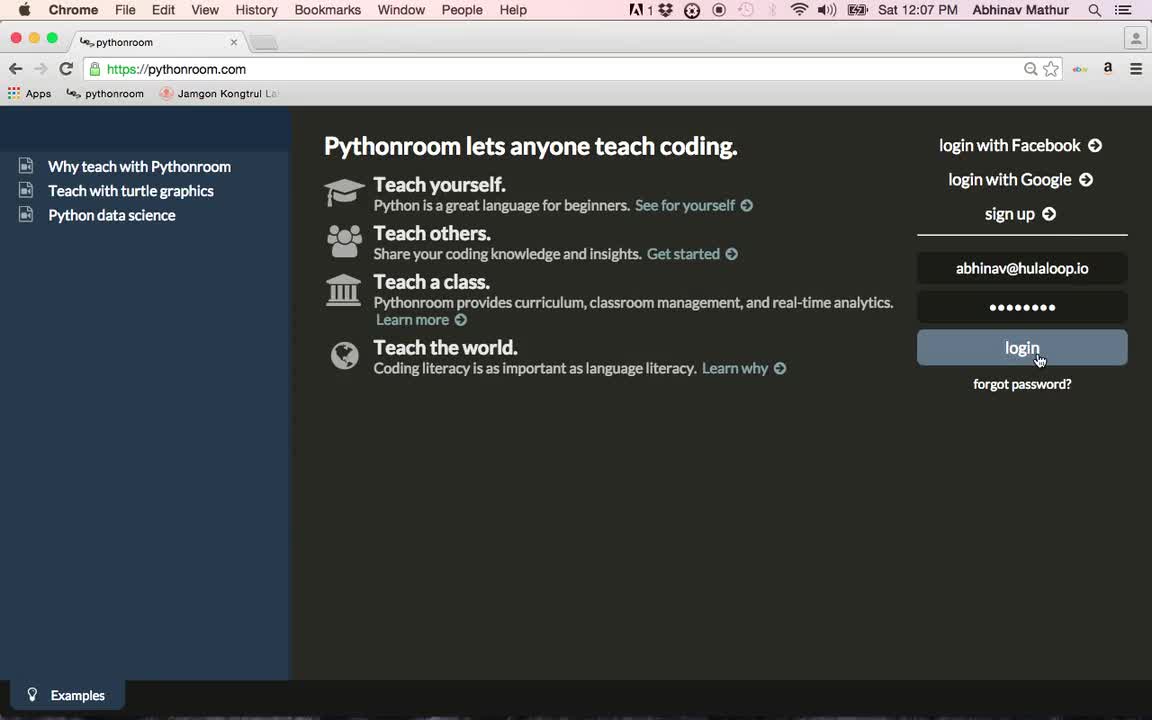
Task: Click the eBay extension icon
Action: pos(1080,69)
